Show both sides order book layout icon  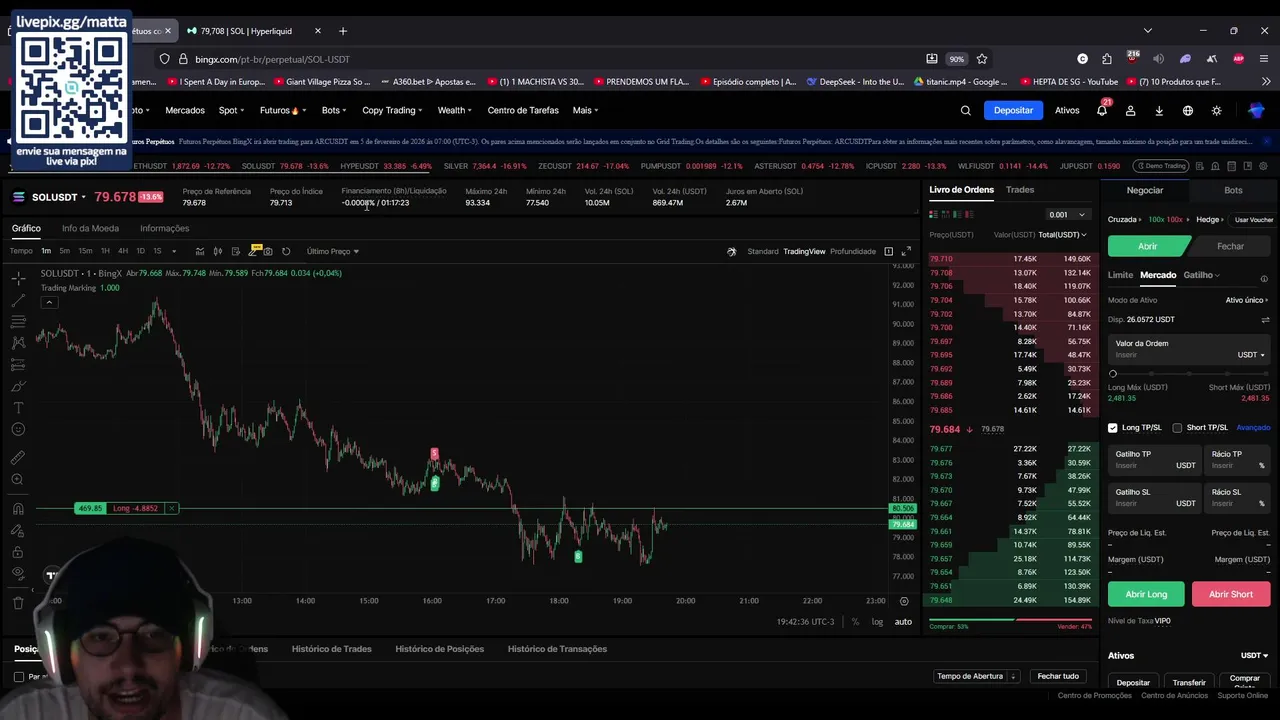click(934, 214)
